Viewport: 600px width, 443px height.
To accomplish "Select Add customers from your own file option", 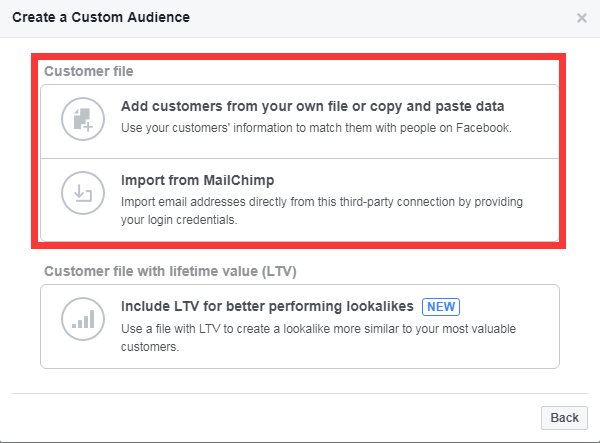I will pos(300,122).
